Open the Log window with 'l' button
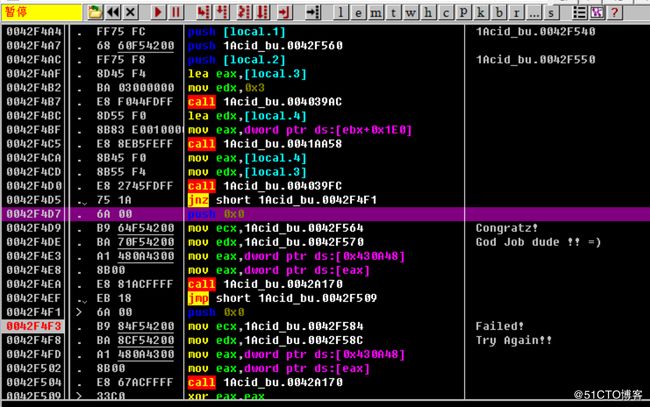Image resolution: width=650 pixels, height=407 pixels. pyautogui.click(x=341, y=13)
